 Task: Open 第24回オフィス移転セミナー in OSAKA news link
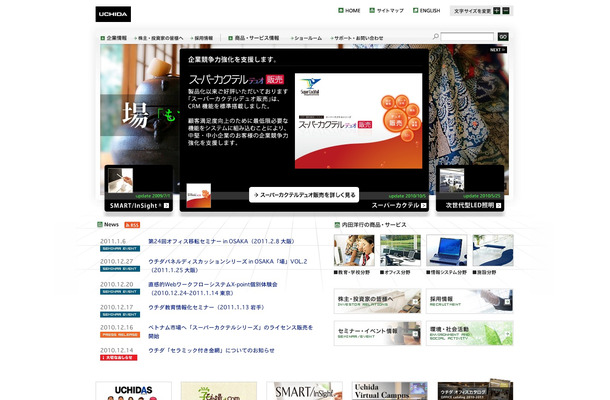(x=221, y=241)
